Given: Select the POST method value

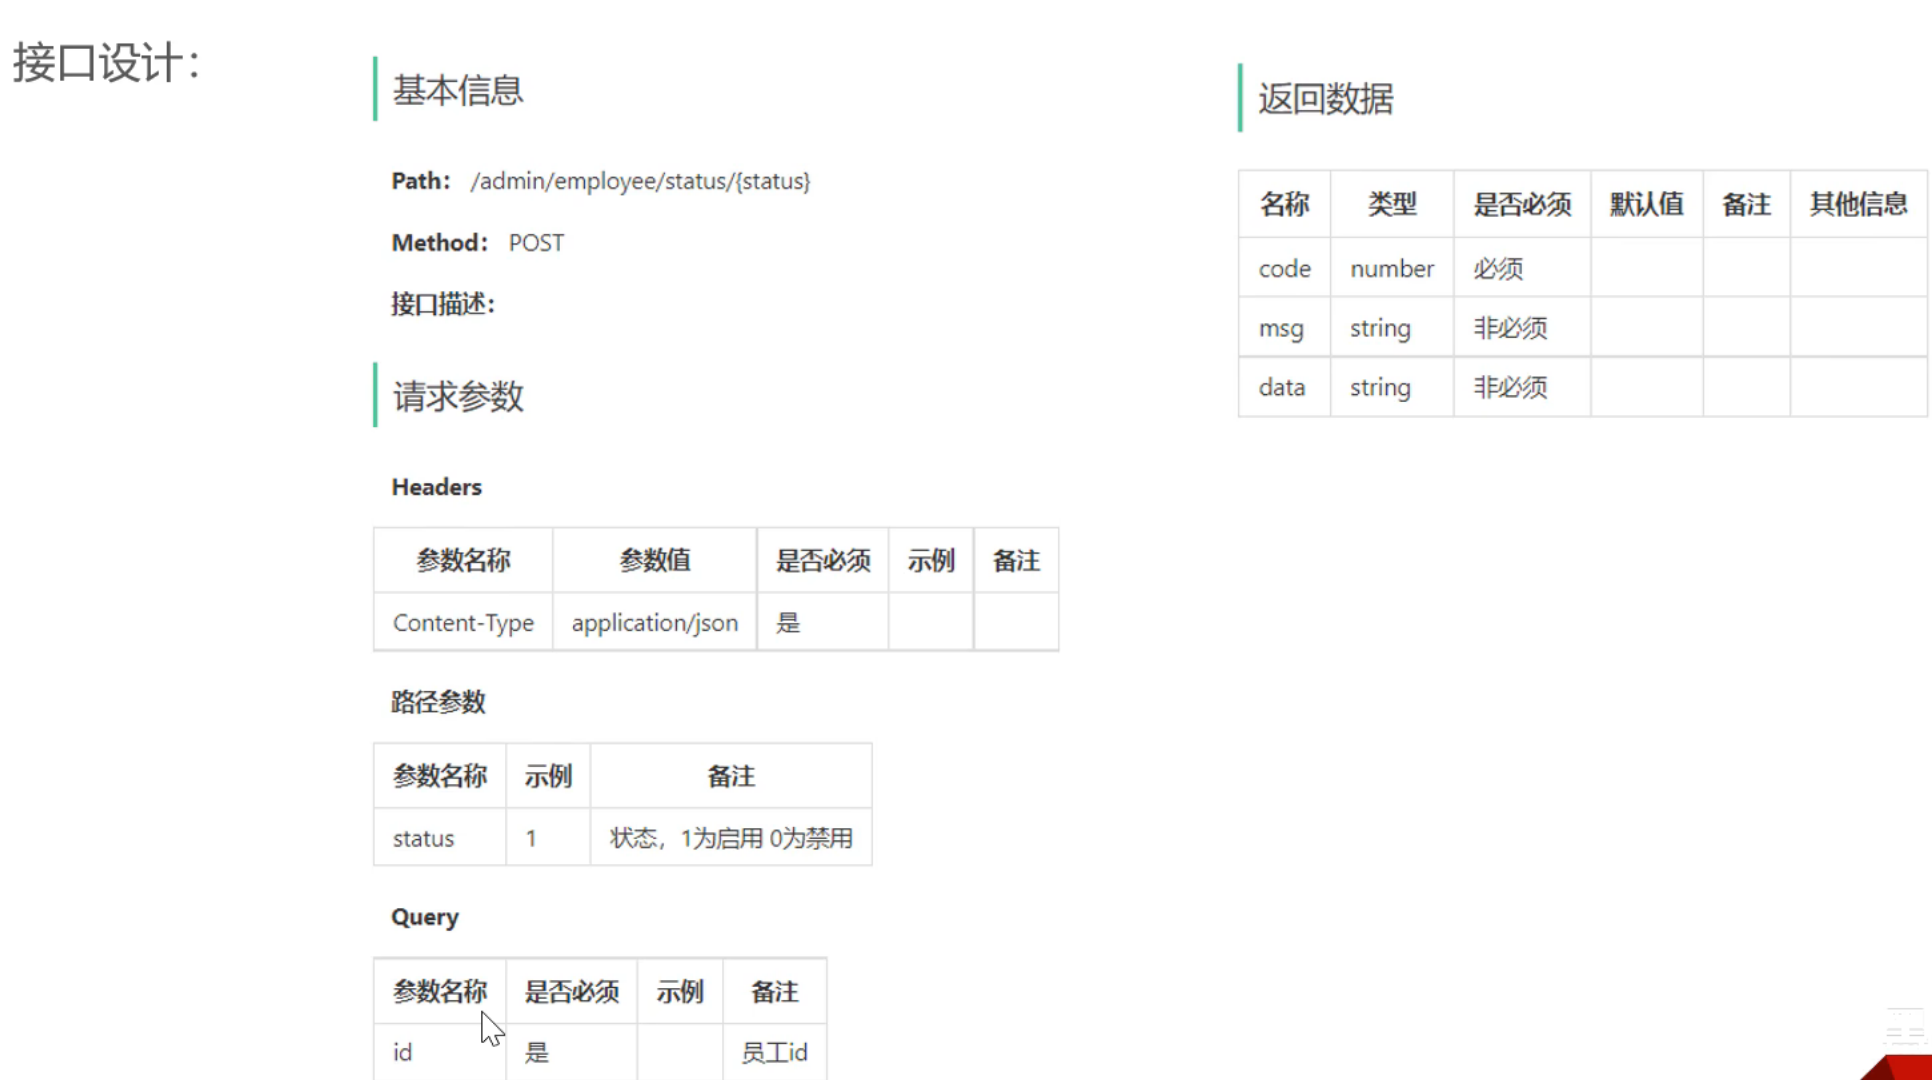Looking at the screenshot, I should (536, 243).
